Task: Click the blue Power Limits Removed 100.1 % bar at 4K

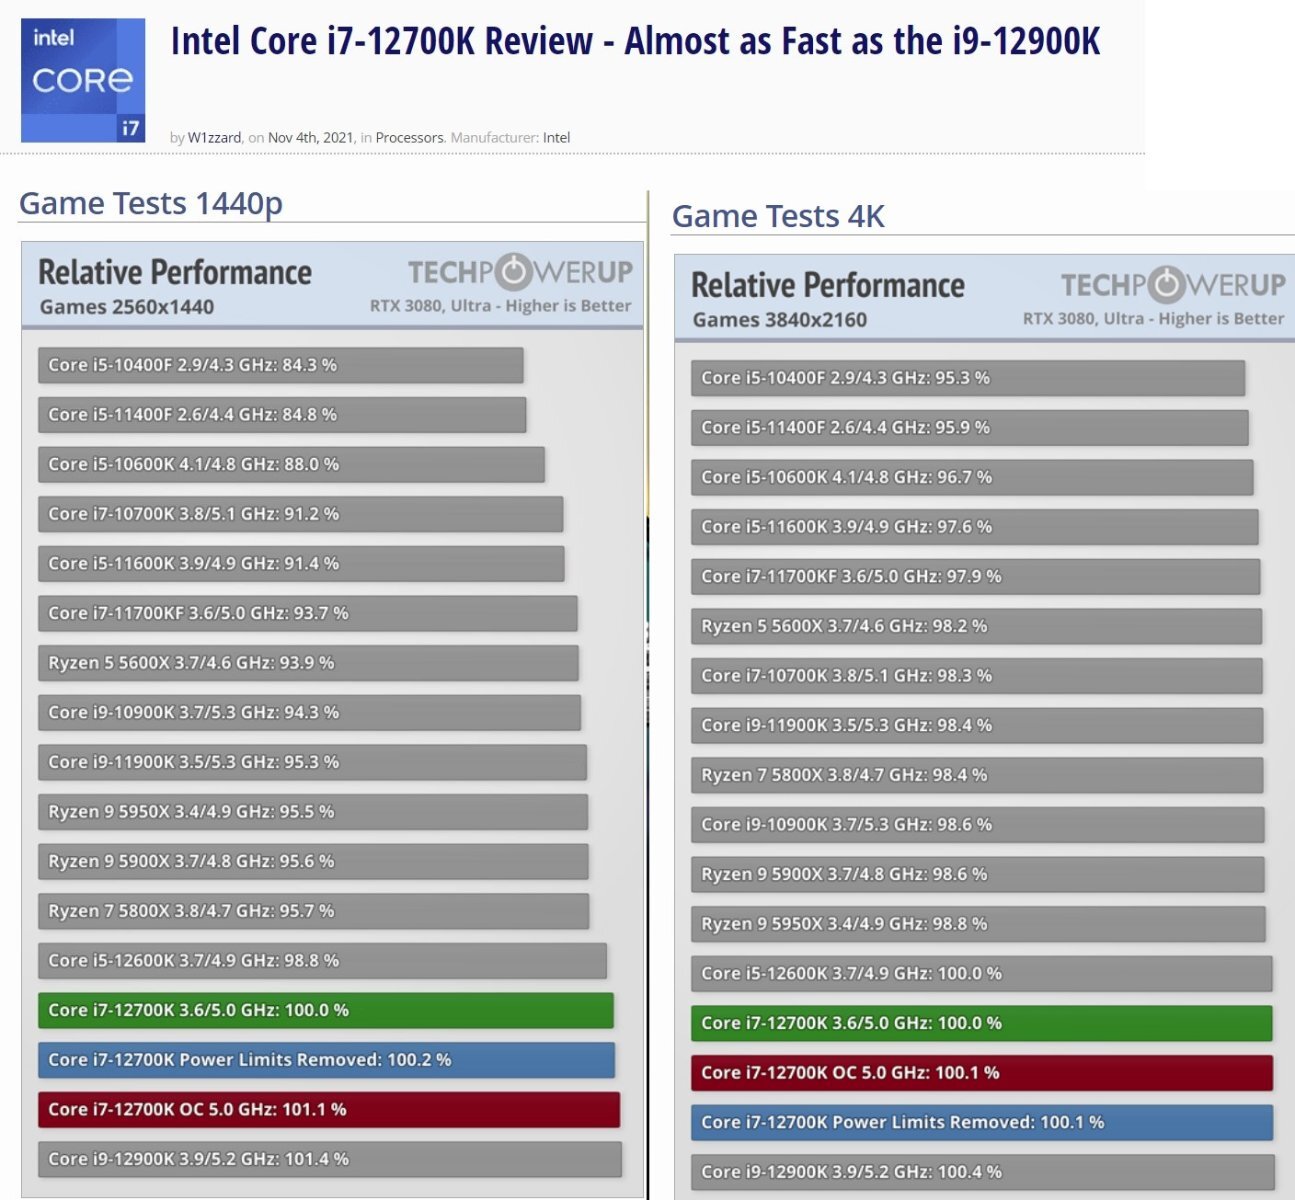Action: (x=982, y=1123)
